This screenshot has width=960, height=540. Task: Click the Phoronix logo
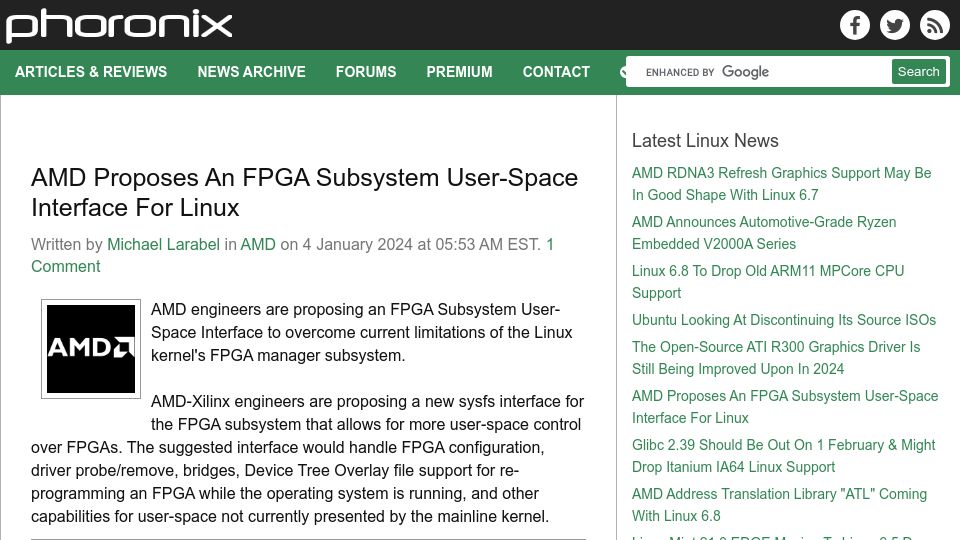119,25
